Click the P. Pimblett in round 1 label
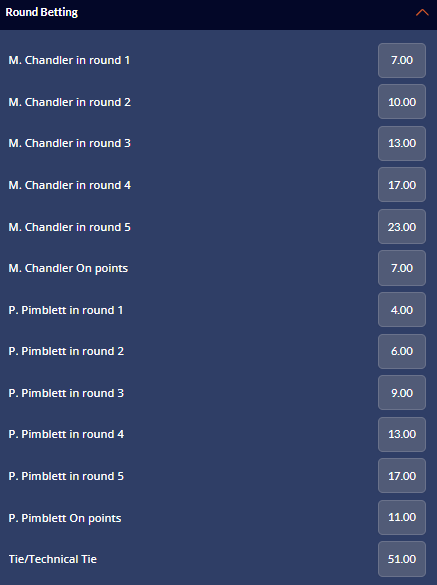 pos(66,310)
